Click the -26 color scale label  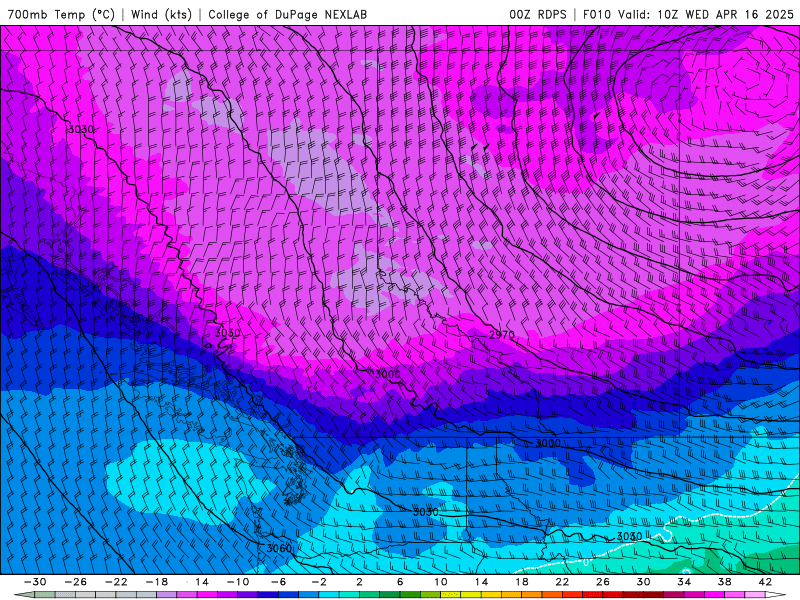pyautogui.click(x=76, y=582)
